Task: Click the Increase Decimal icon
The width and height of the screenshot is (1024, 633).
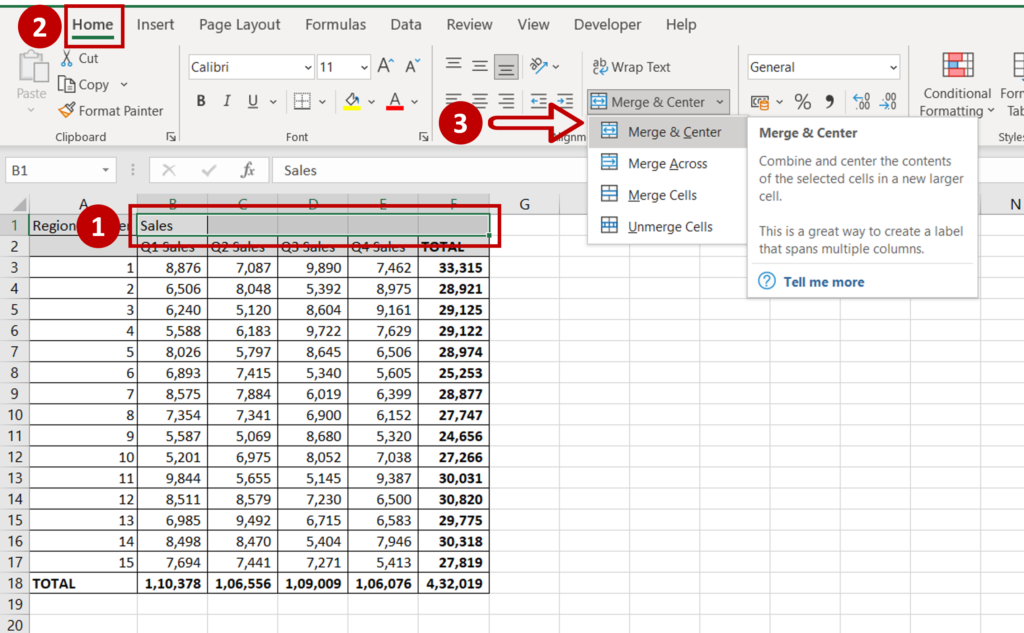Action: 861,101
